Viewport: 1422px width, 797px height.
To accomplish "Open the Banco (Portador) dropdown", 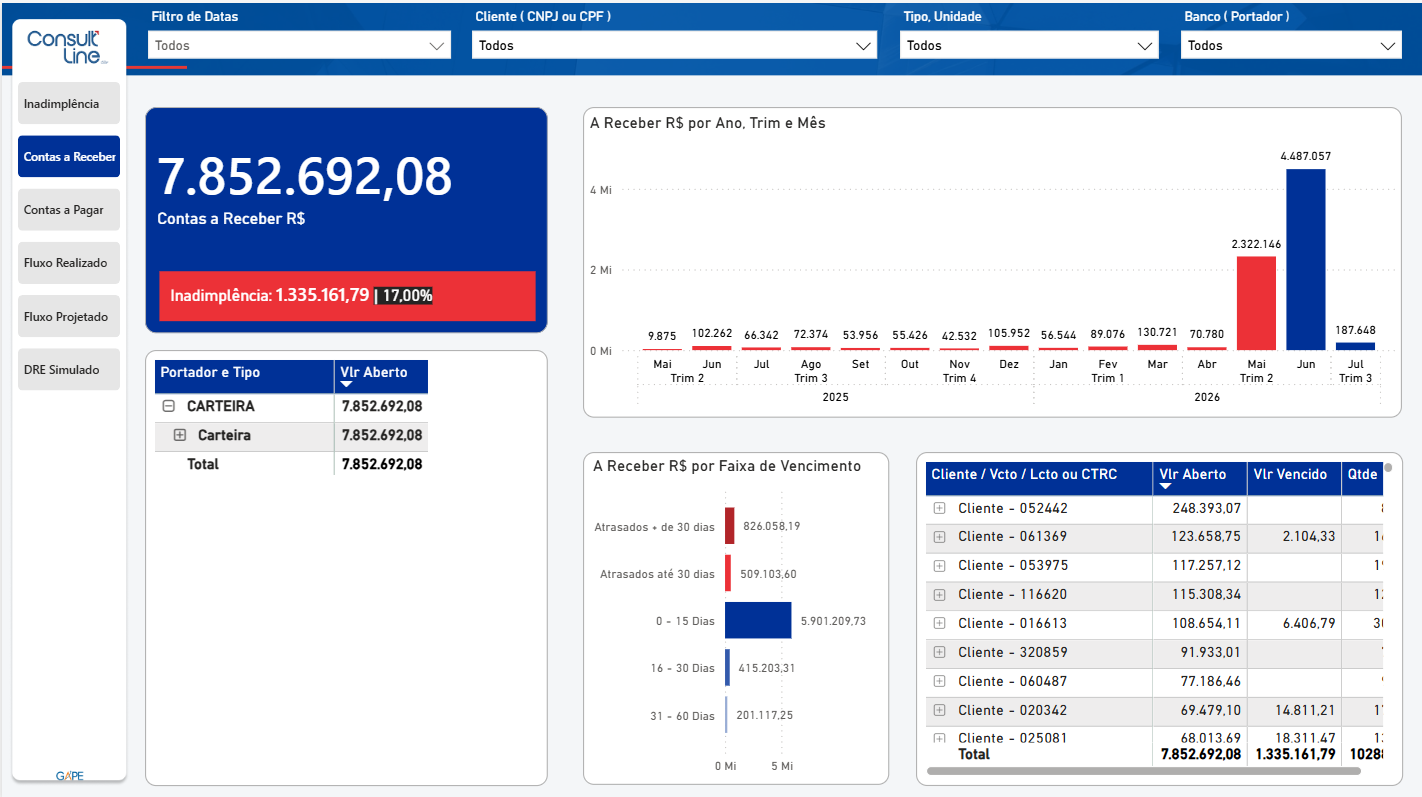I will (1290, 45).
